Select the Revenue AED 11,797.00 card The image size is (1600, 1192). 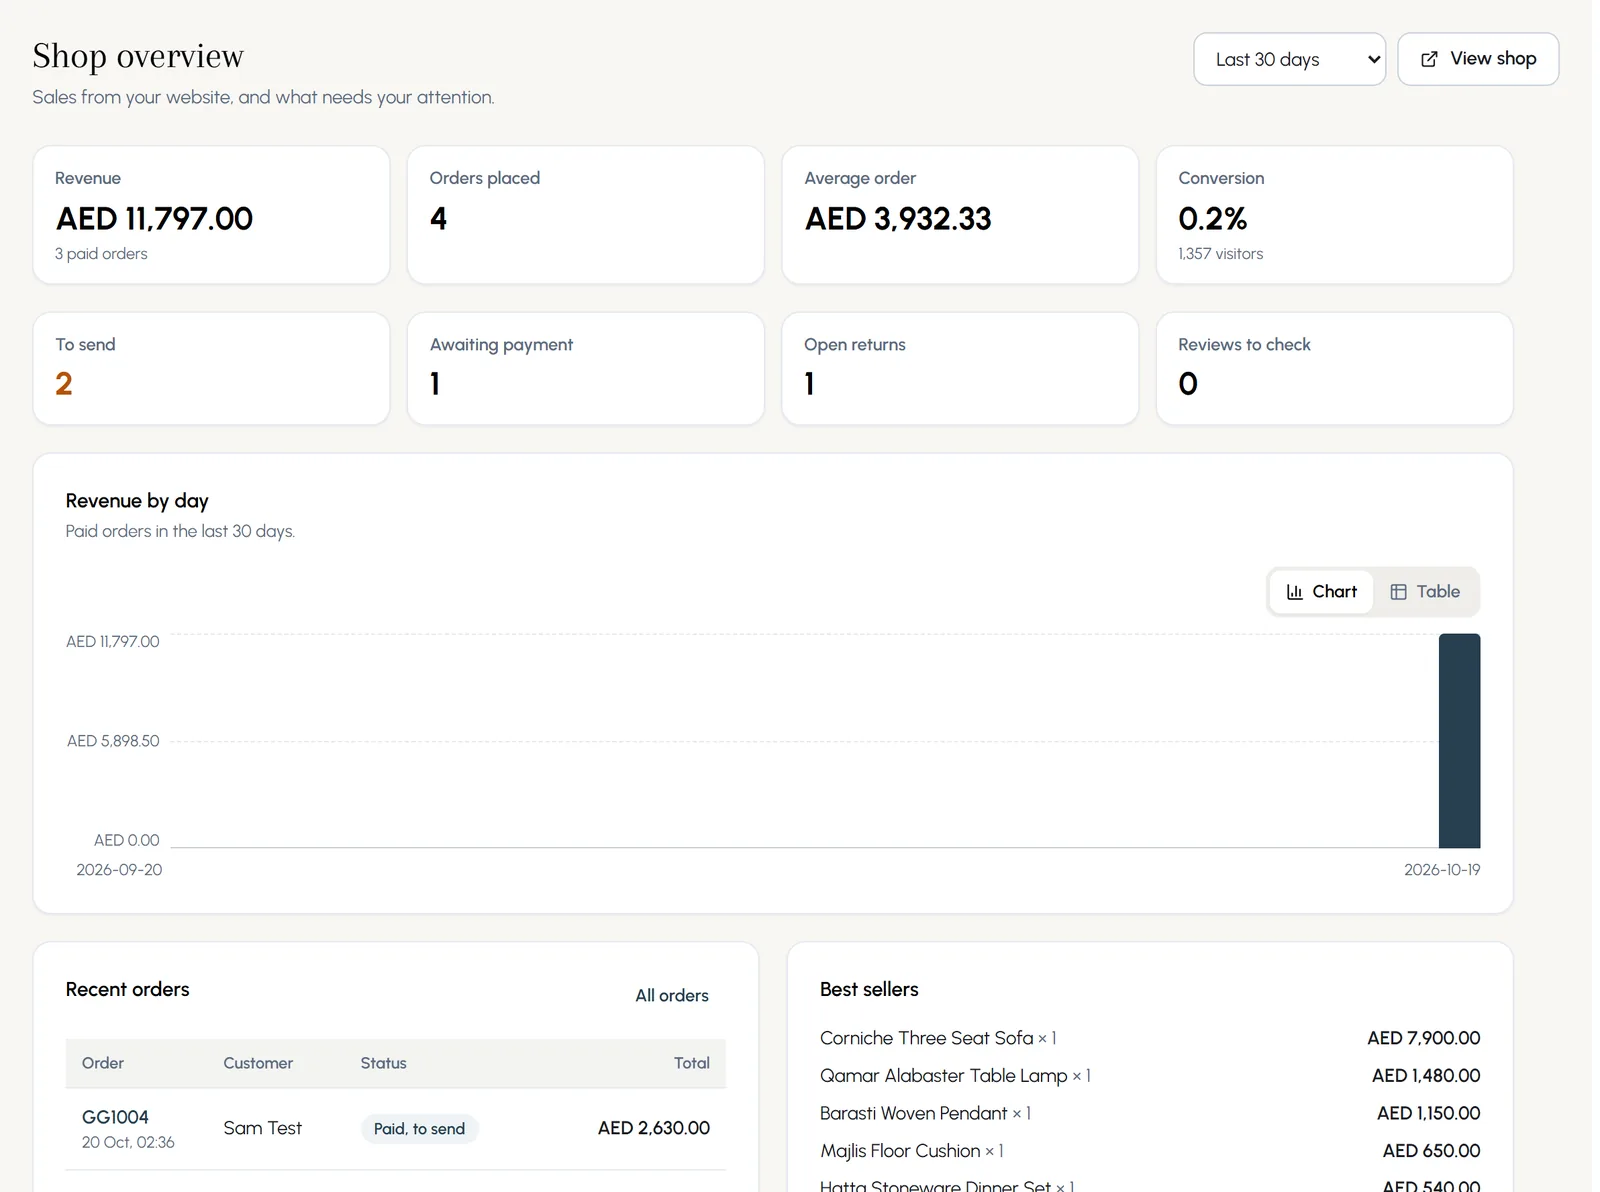pos(211,215)
